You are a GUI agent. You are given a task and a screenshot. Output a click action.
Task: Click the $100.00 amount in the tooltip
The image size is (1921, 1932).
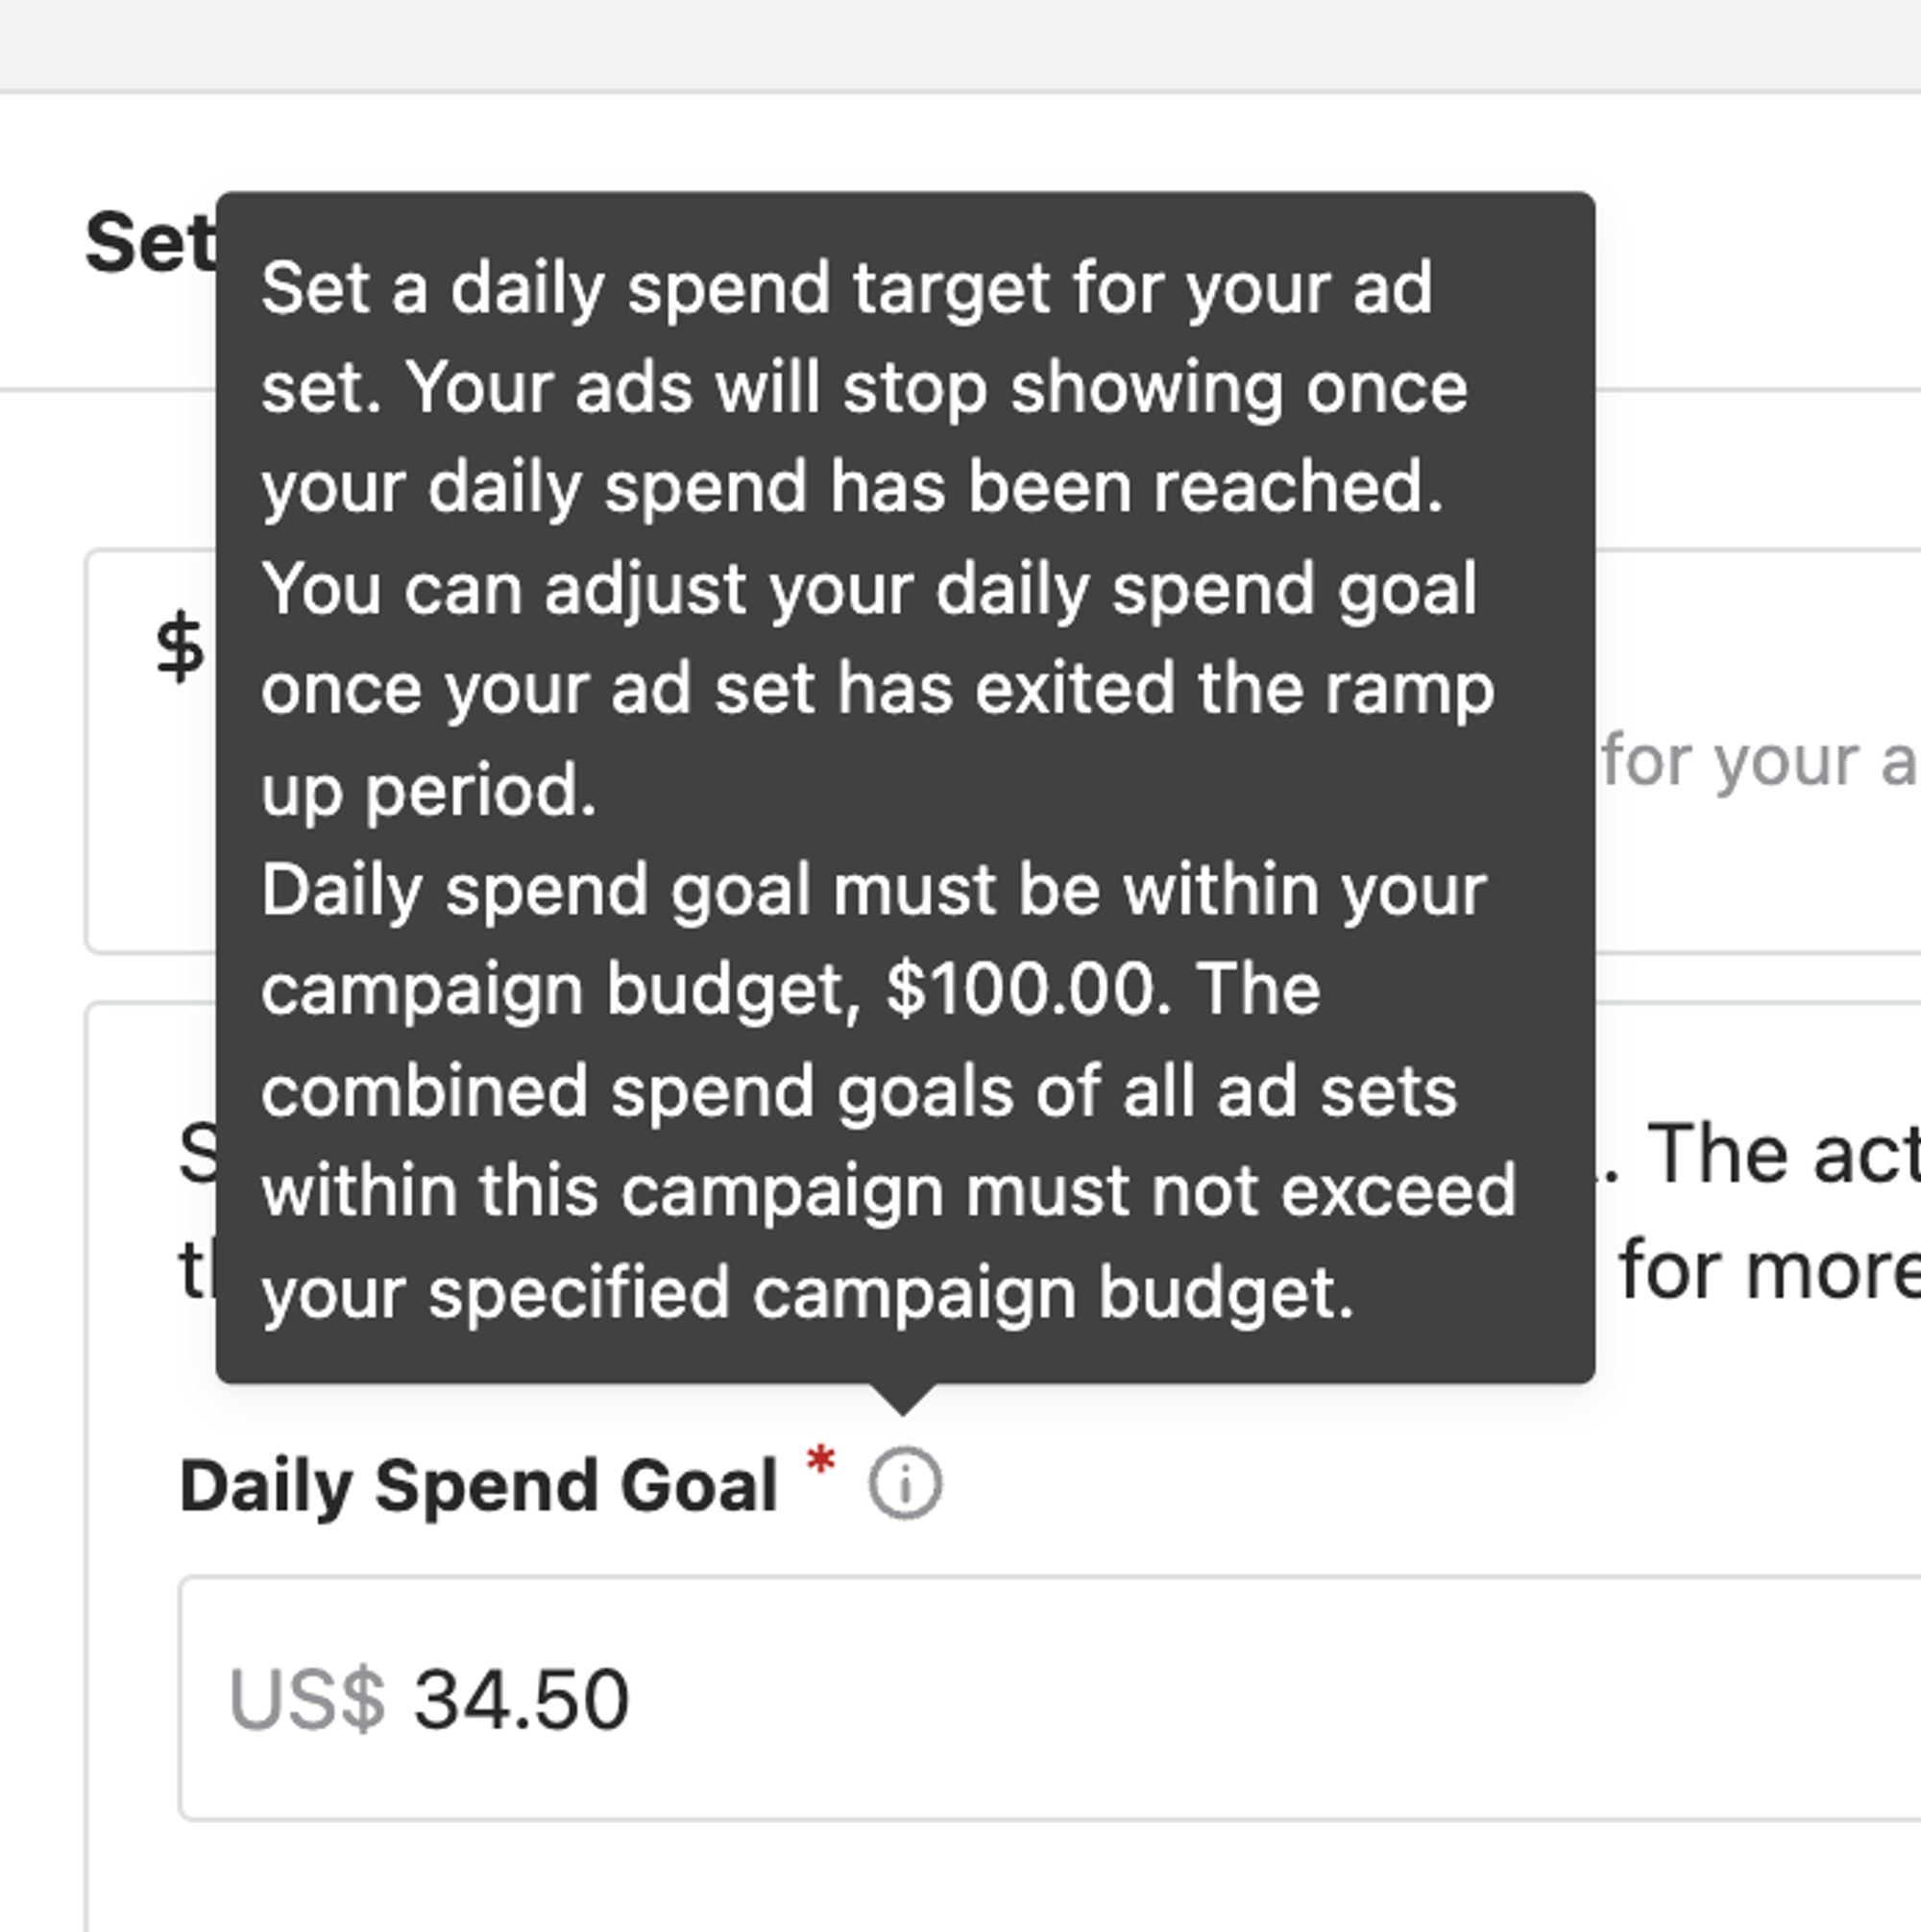[1028, 990]
